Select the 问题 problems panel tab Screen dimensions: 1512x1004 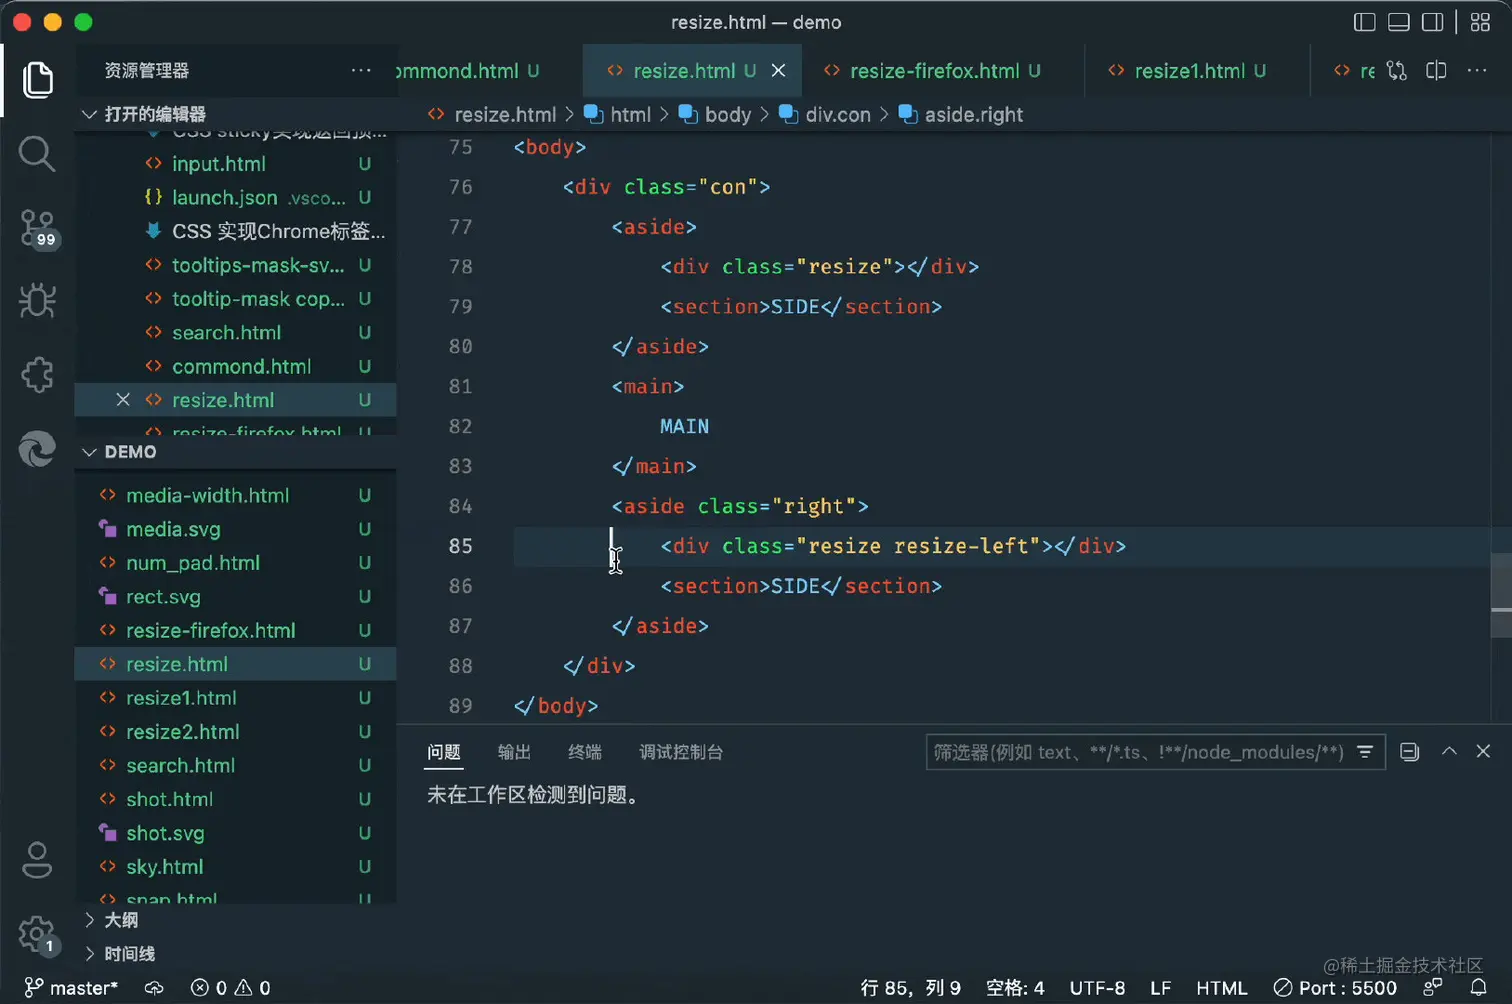click(444, 752)
